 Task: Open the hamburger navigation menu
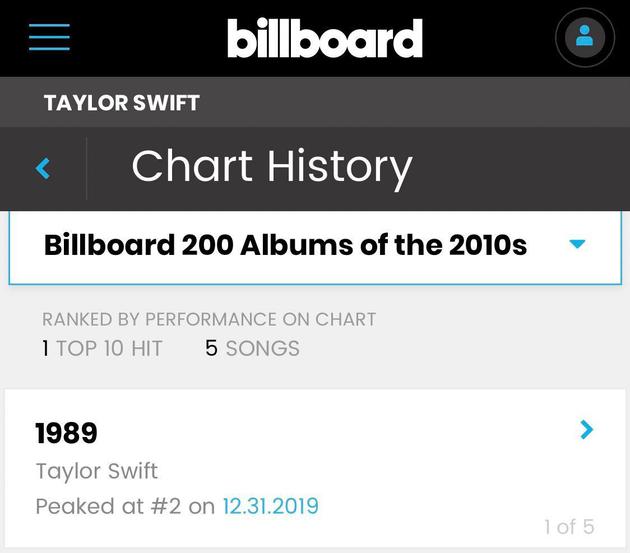tap(49, 37)
